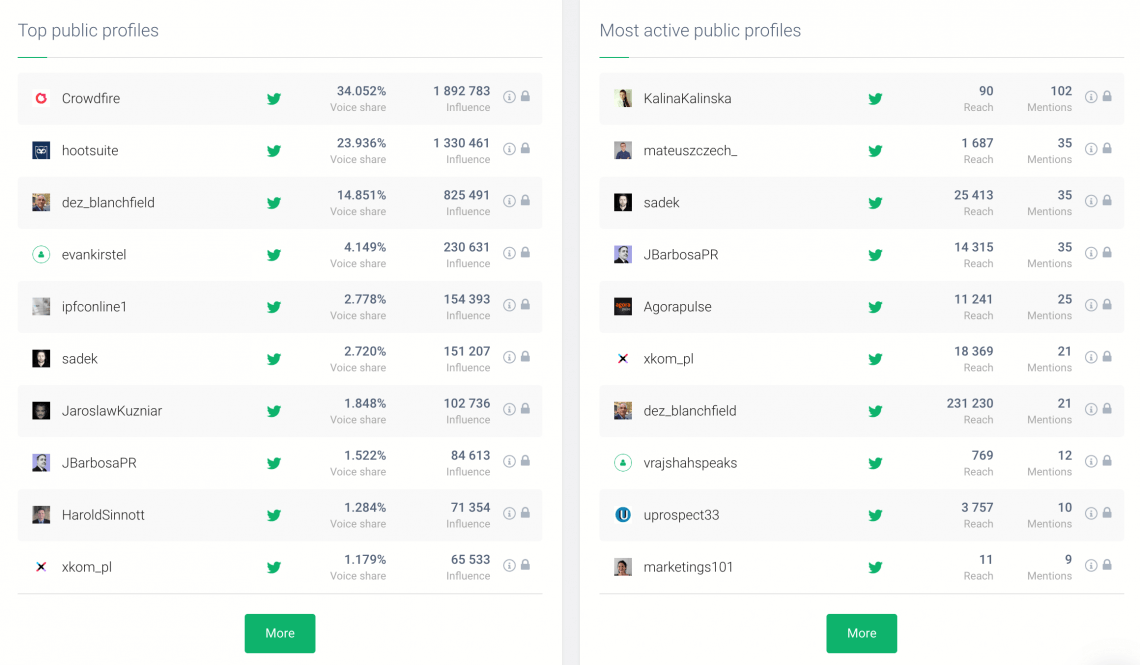Click lock icon in the Agorapulse row
This screenshot has height=665, width=1140.
(x=1107, y=305)
